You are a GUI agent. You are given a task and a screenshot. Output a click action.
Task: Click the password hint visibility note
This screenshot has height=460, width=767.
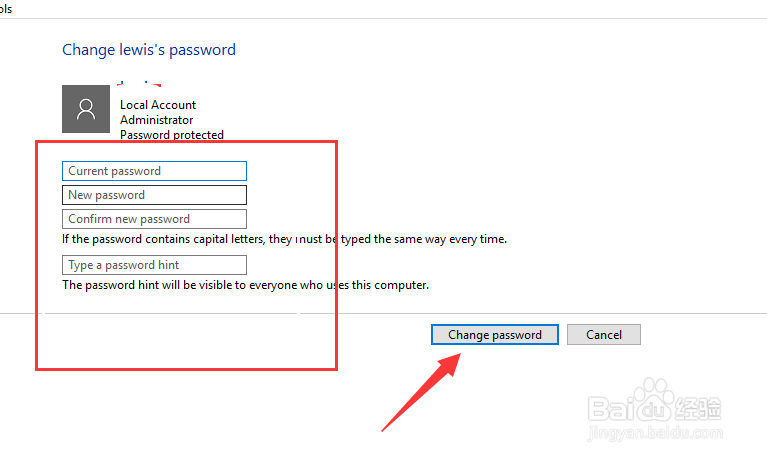pos(245,285)
